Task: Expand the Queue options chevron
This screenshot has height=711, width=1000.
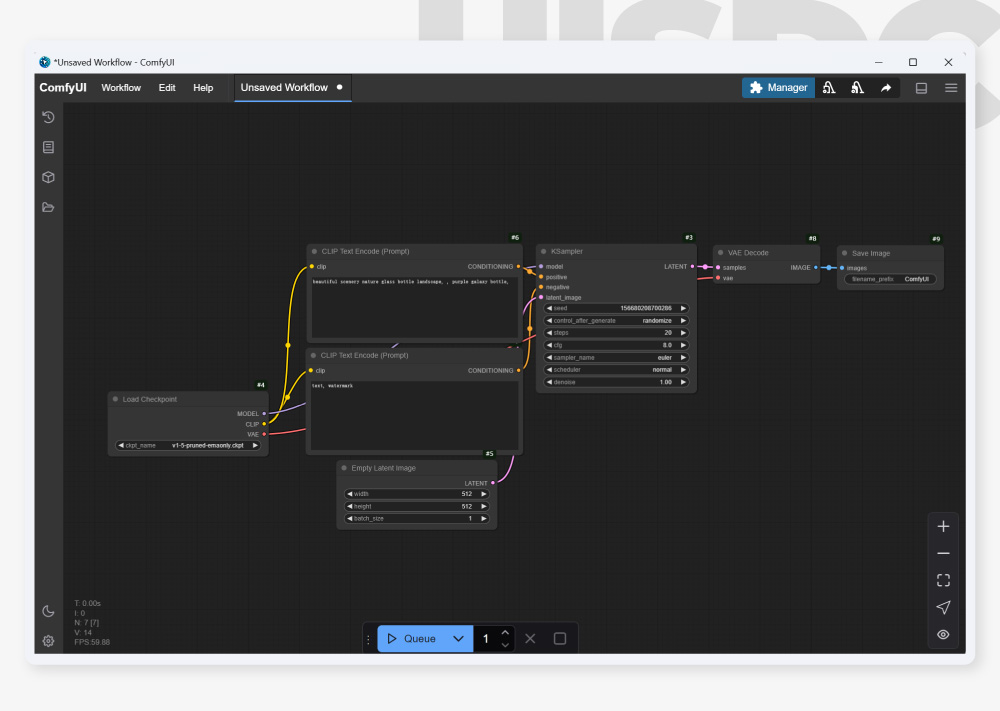Action: click(x=459, y=638)
